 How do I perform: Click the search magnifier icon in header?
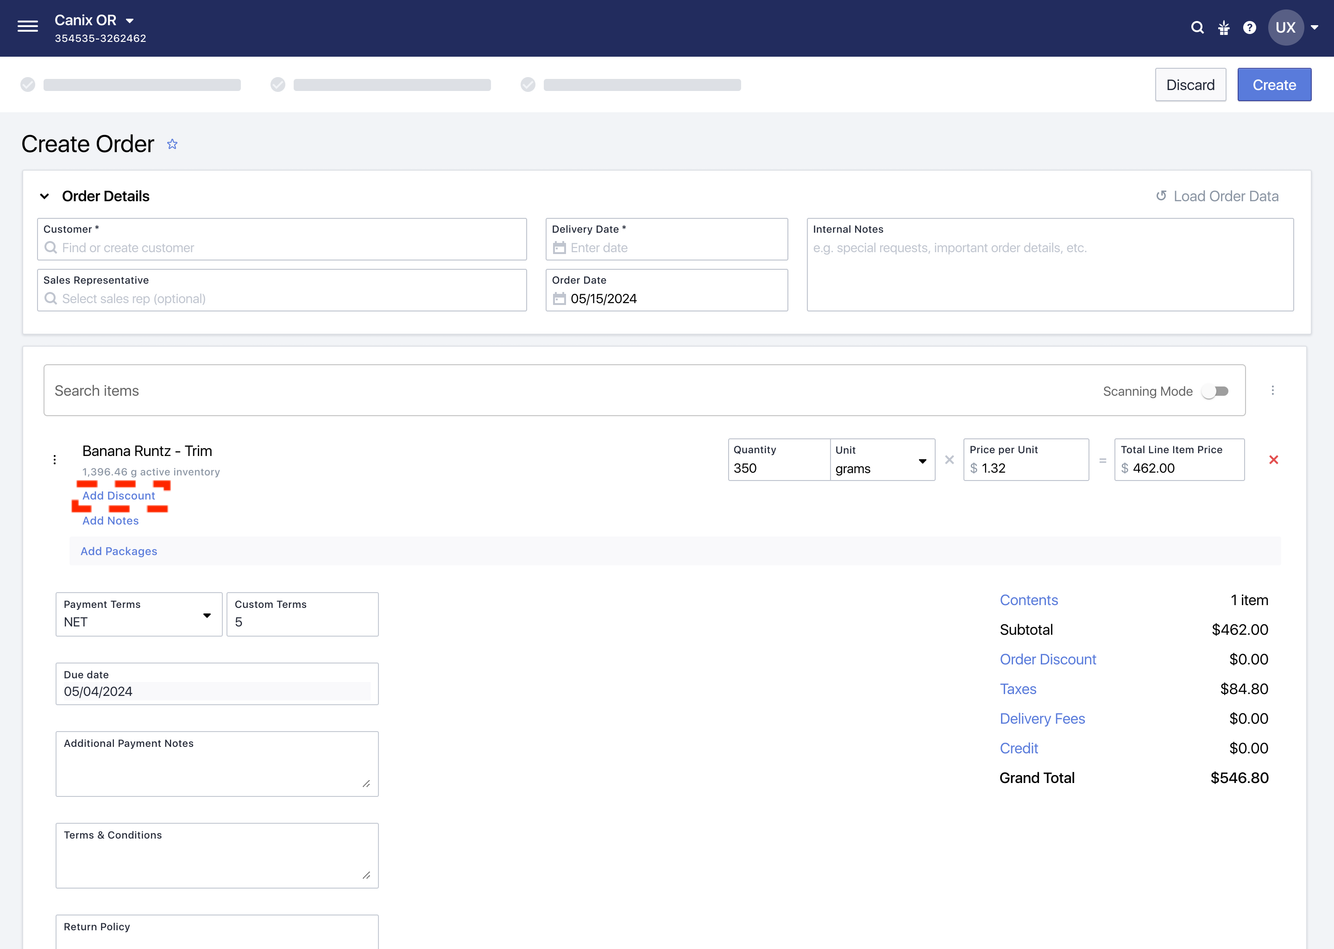click(1197, 28)
